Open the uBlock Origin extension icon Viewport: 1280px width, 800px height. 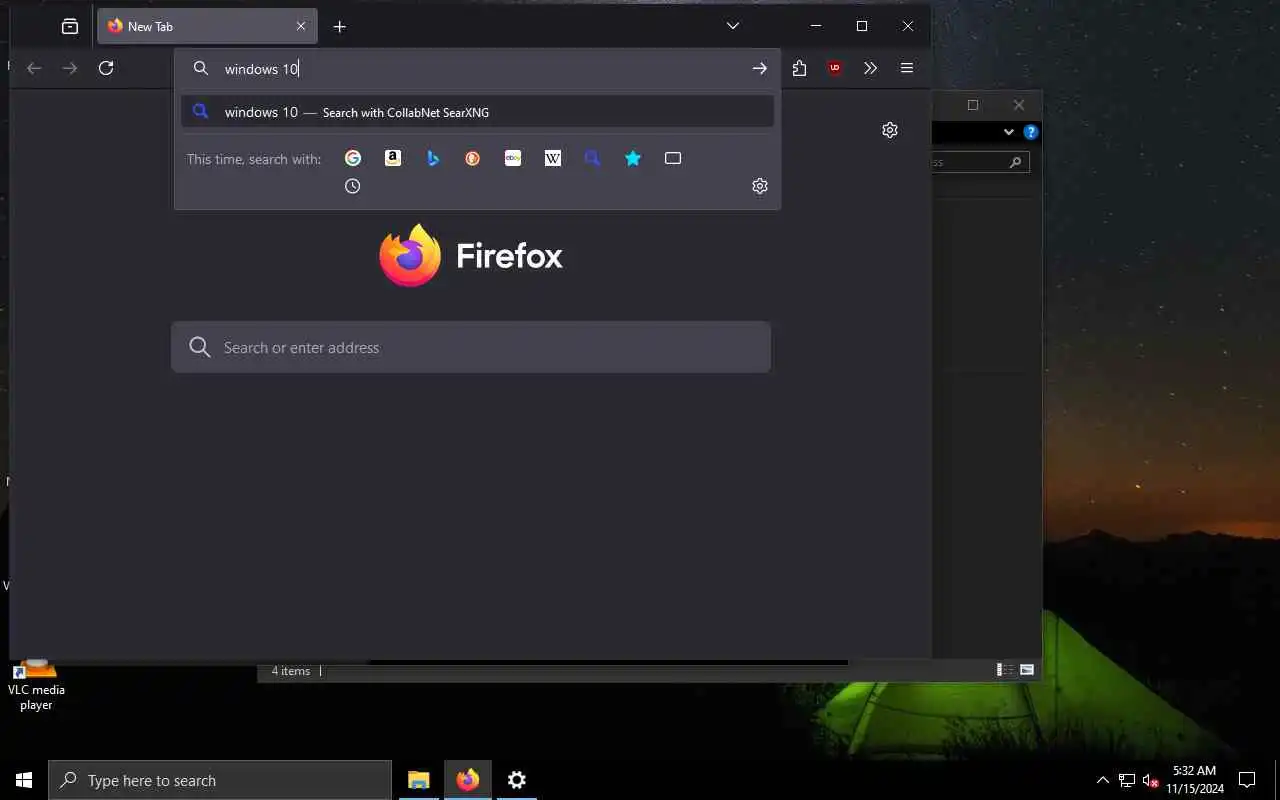click(x=835, y=68)
